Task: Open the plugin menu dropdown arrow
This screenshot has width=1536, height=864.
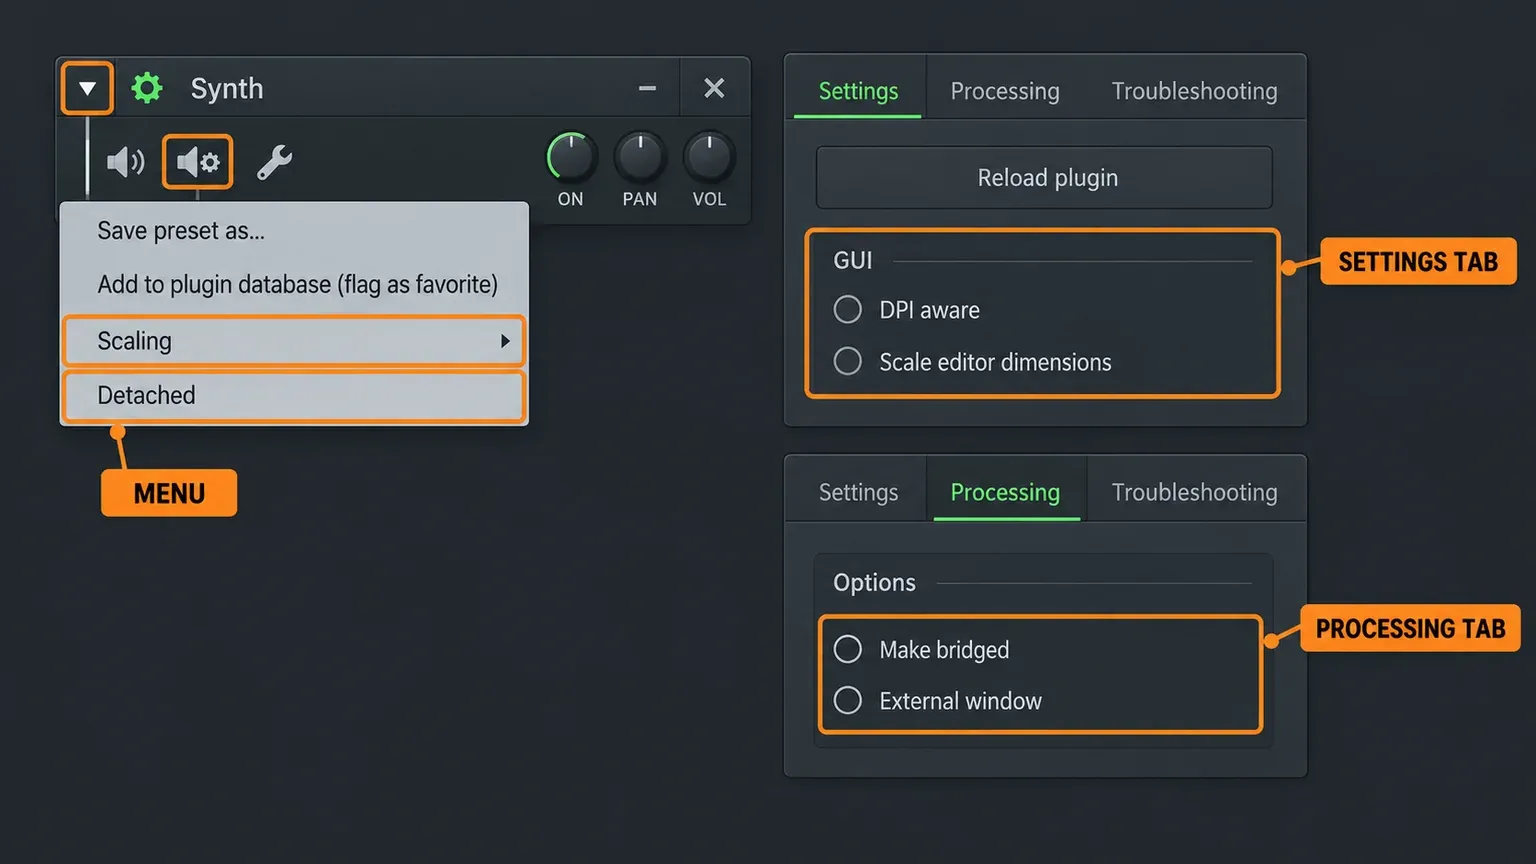Action: click(x=87, y=88)
